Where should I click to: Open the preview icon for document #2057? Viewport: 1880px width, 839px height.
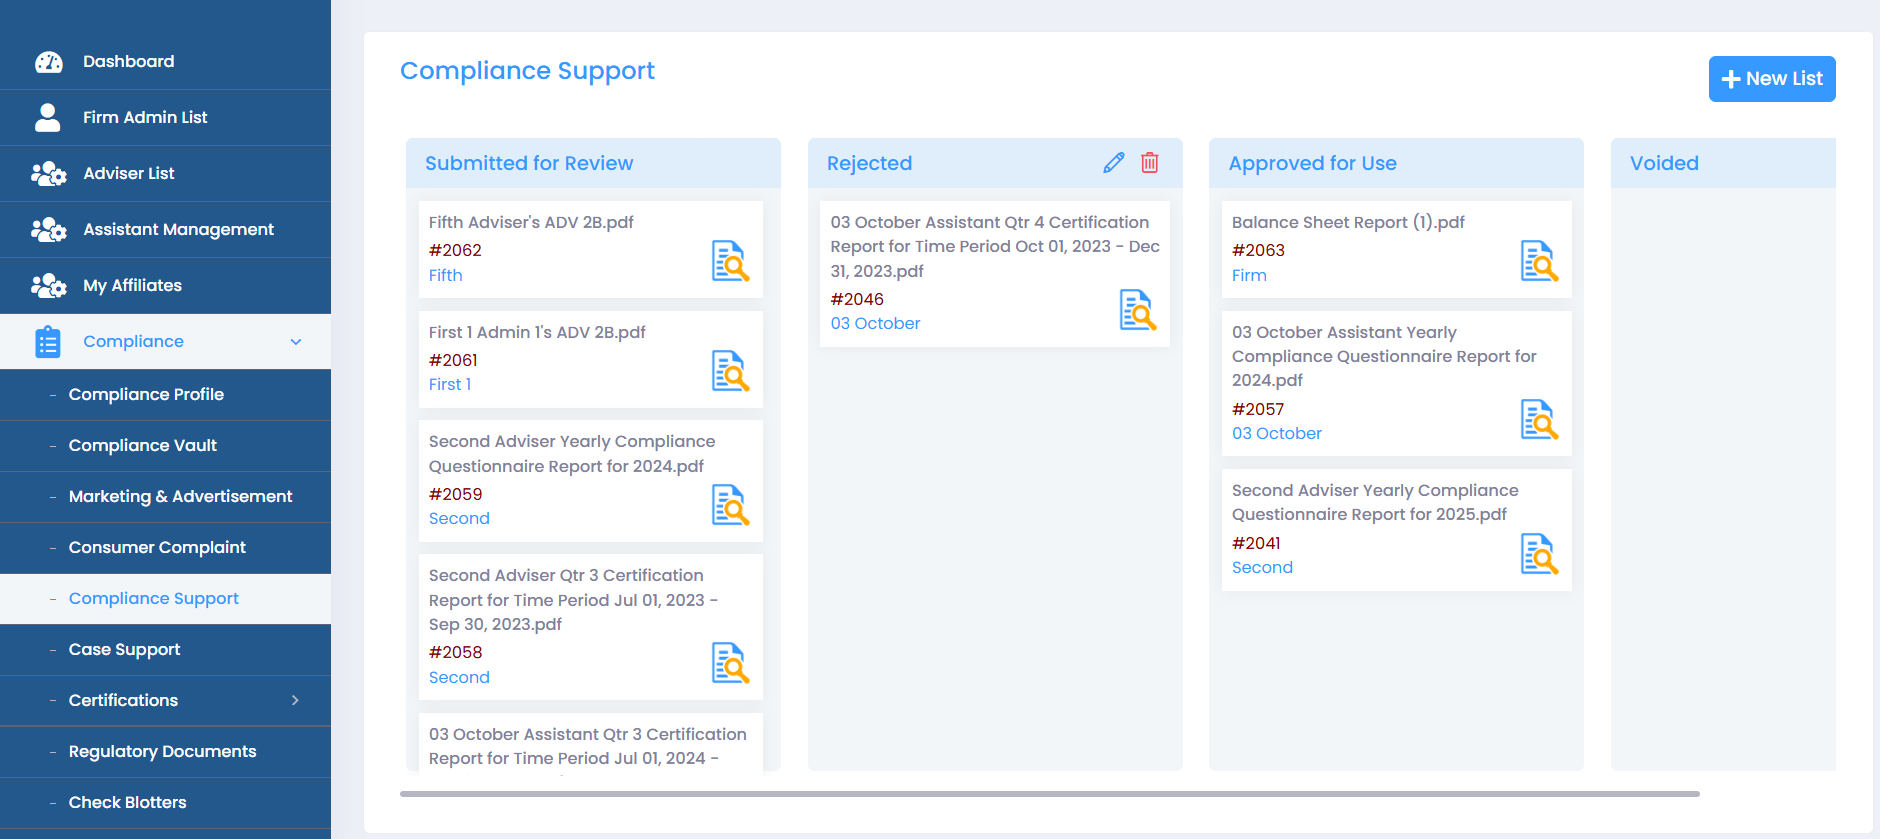pyautogui.click(x=1539, y=420)
